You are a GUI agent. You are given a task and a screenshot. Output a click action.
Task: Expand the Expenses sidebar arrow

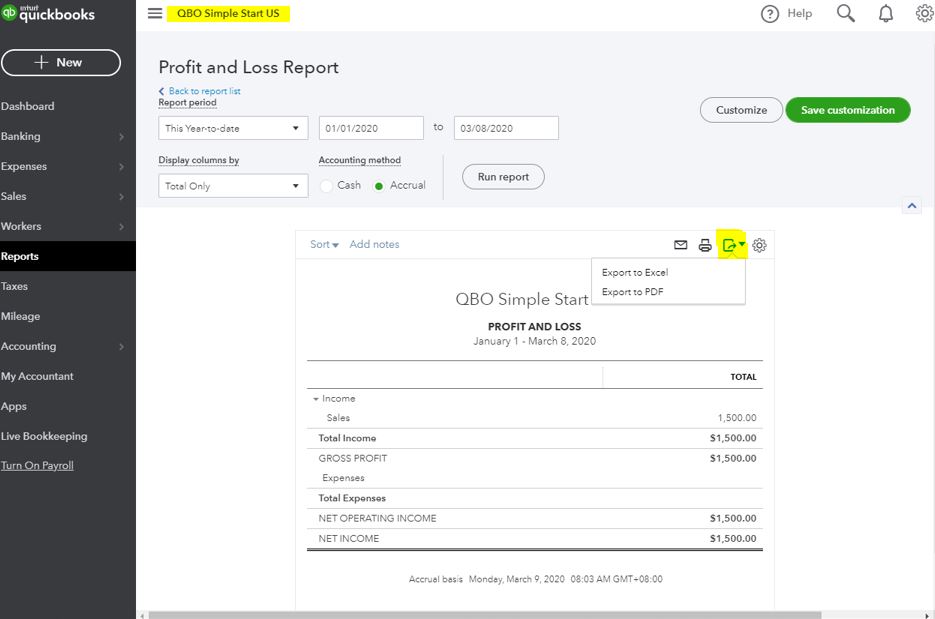coord(122,166)
